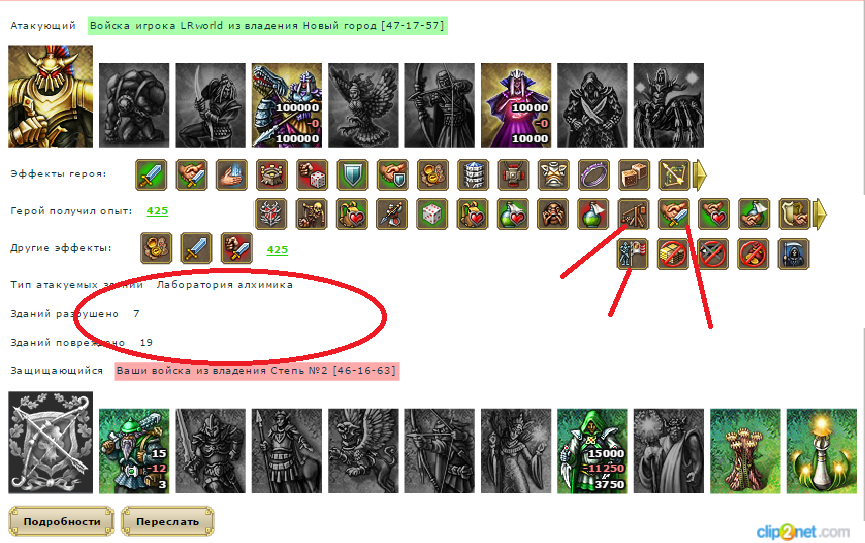This screenshot has height=543, width=865.
Task: Select the screaming face effect icon
Action: [x=553, y=214]
